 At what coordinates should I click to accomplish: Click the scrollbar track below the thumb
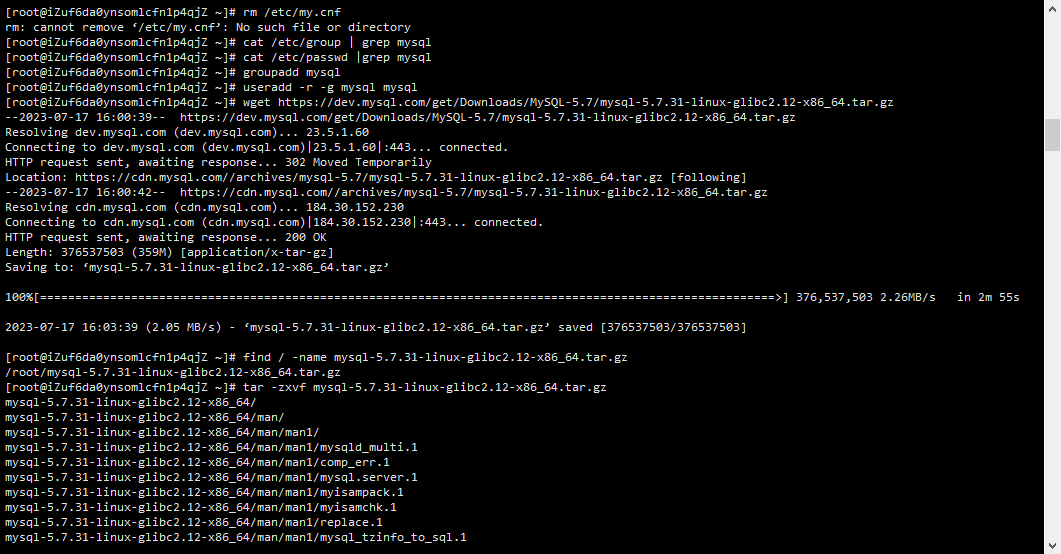click(x=1052, y=345)
